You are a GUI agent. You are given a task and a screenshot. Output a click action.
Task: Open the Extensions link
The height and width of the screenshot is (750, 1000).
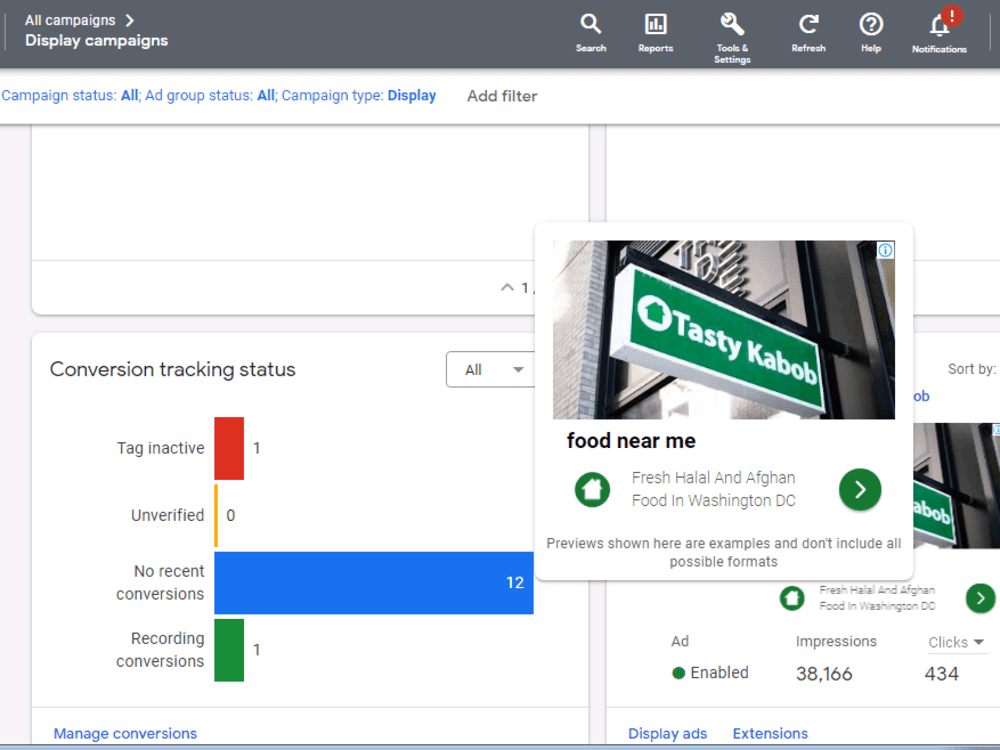pyautogui.click(x=770, y=733)
